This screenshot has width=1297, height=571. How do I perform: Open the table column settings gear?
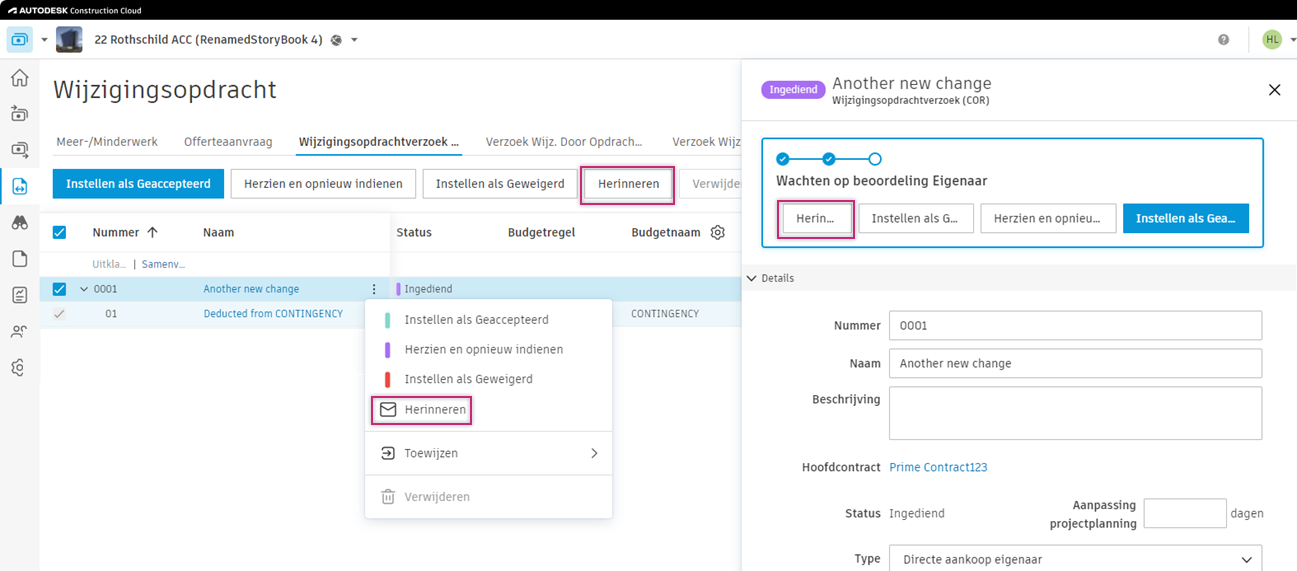pos(717,232)
